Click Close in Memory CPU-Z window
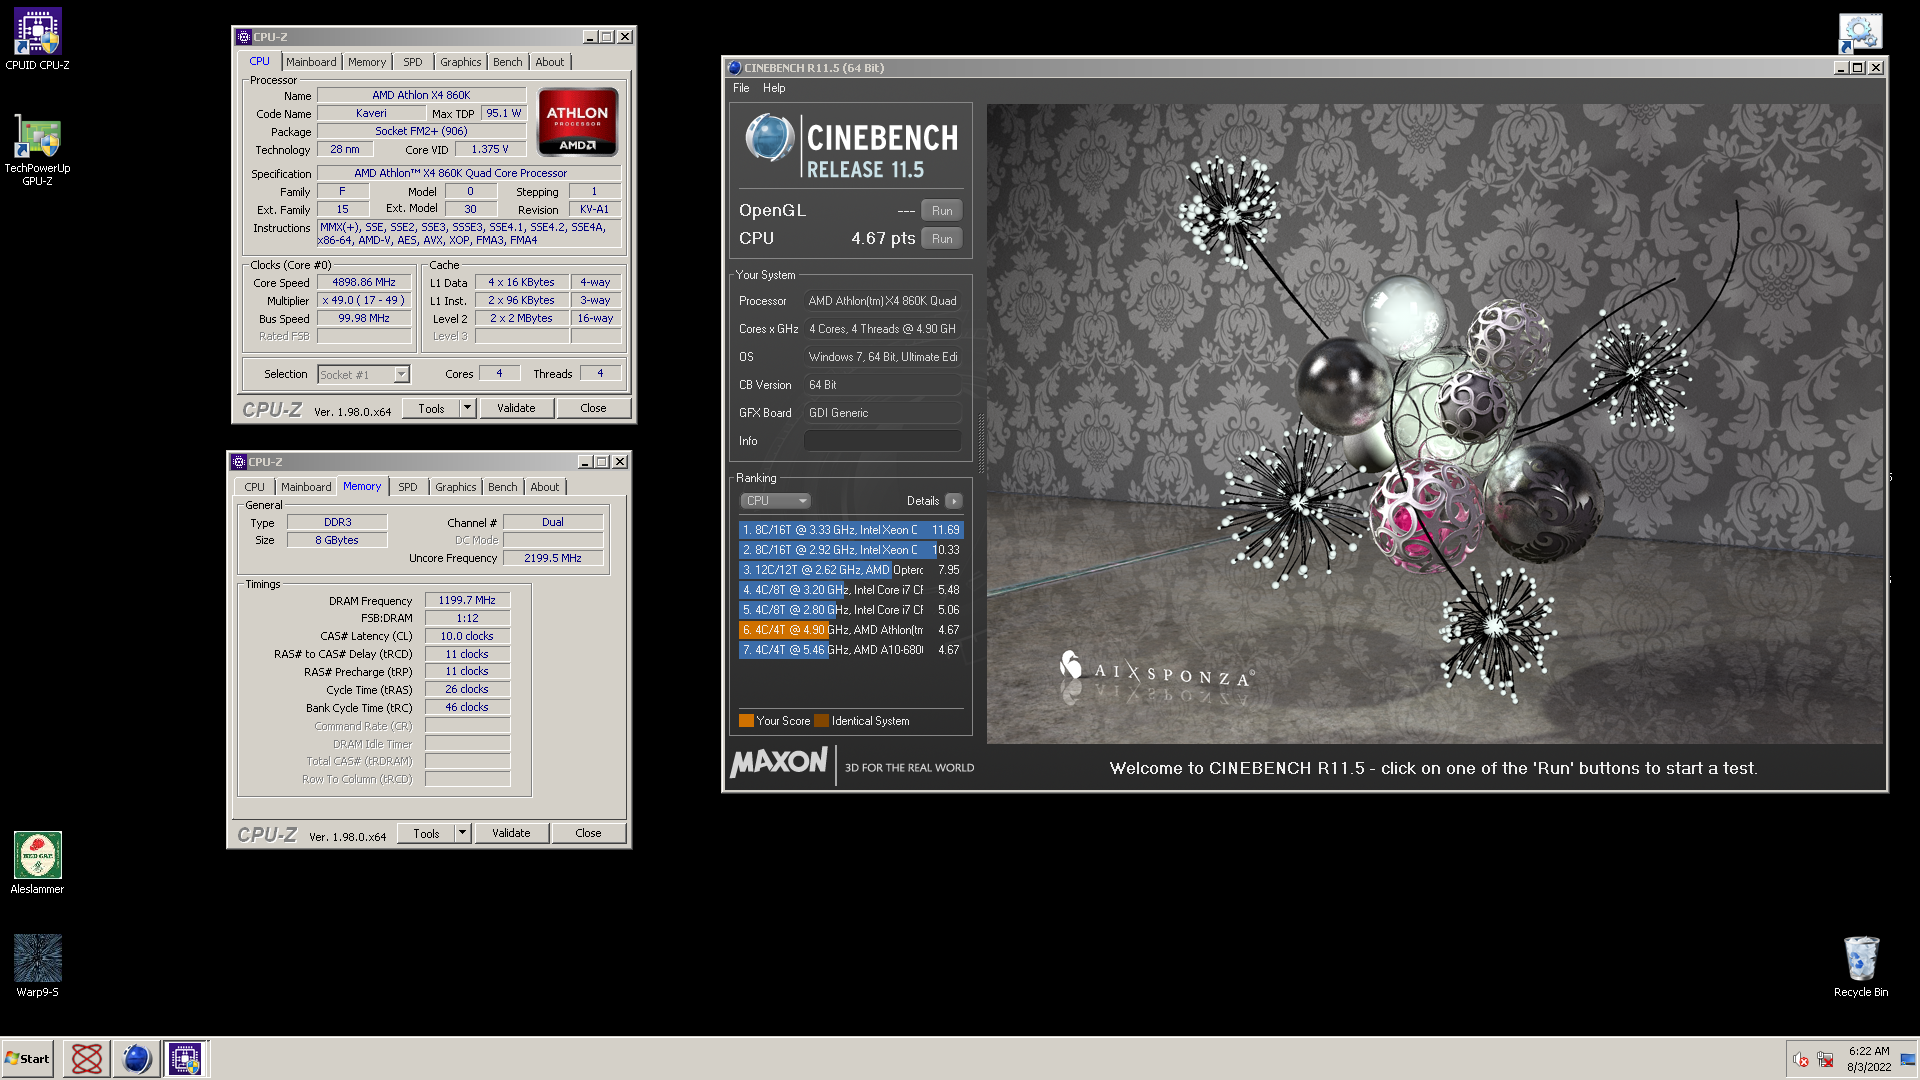Viewport: 1920px width, 1080px height. click(588, 833)
